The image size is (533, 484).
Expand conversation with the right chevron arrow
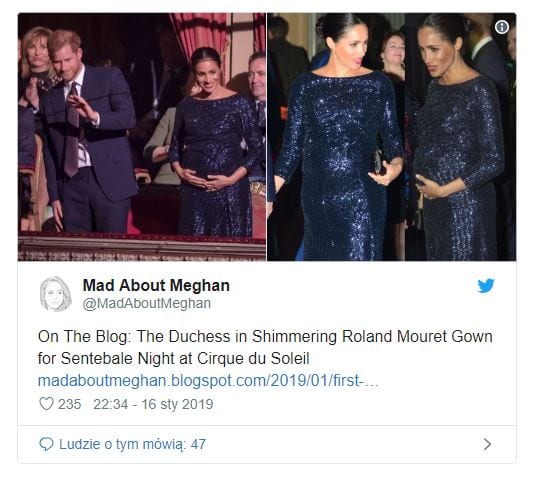[x=487, y=444]
